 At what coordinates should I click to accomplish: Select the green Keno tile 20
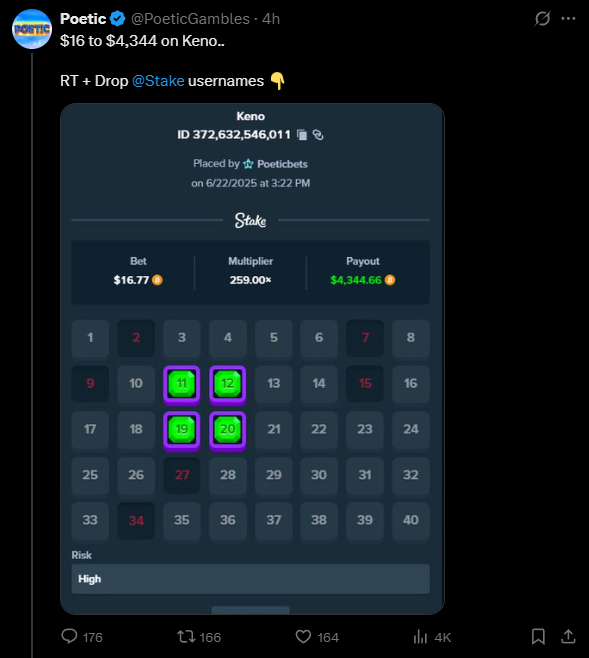point(228,429)
